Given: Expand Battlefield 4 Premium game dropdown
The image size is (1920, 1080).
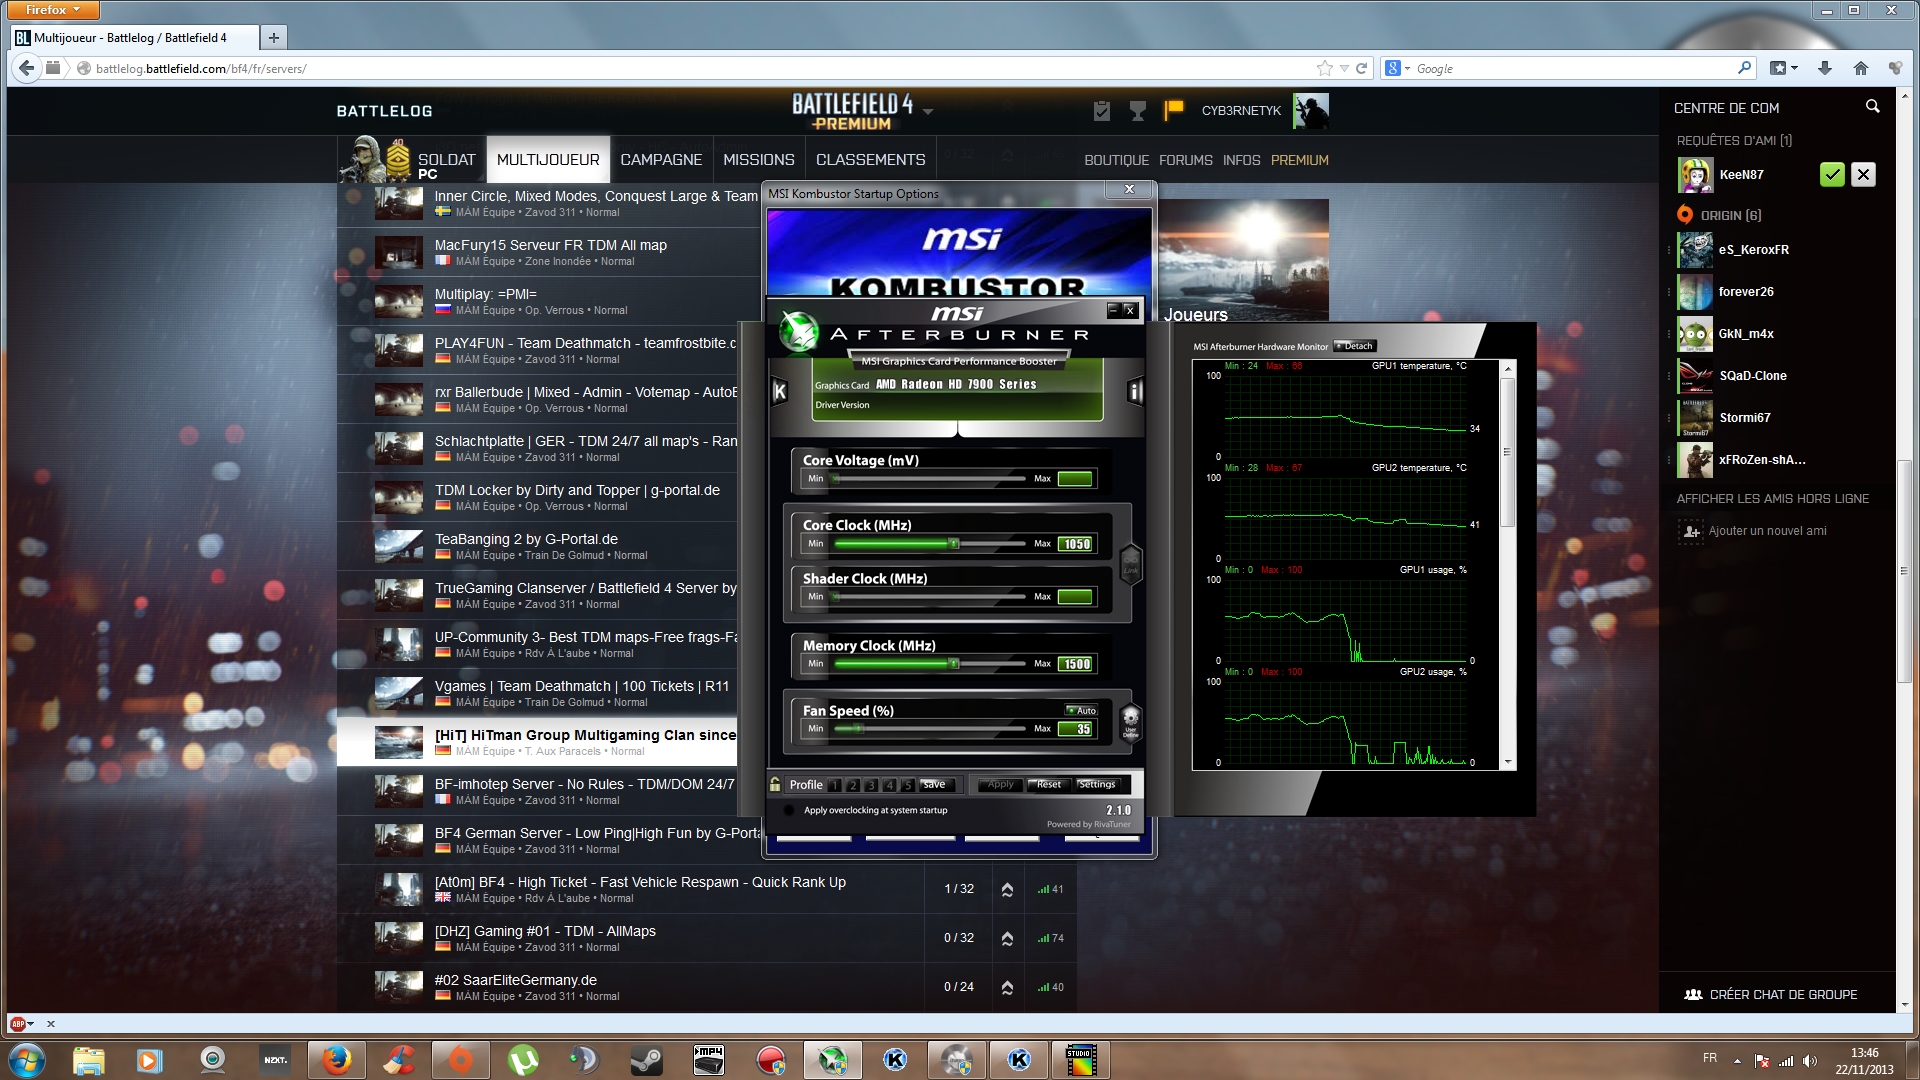Looking at the screenshot, I should pyautogui.click(x=928, y=112).
